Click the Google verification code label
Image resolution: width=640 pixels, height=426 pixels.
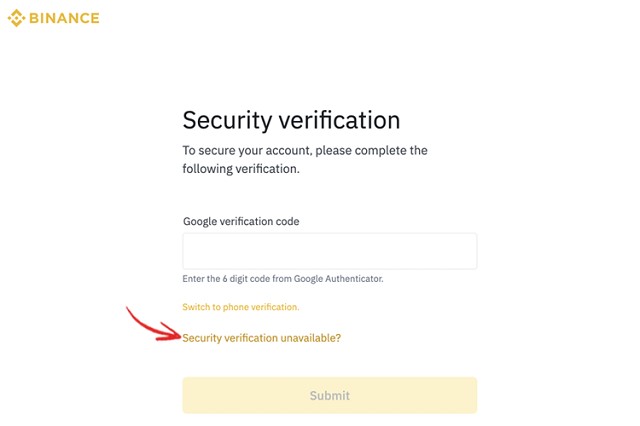point(241,221)
